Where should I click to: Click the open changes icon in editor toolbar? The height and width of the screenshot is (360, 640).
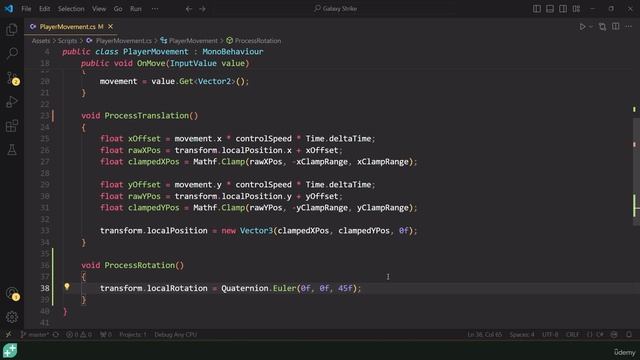pyautogui.click(x=602, y=27)
